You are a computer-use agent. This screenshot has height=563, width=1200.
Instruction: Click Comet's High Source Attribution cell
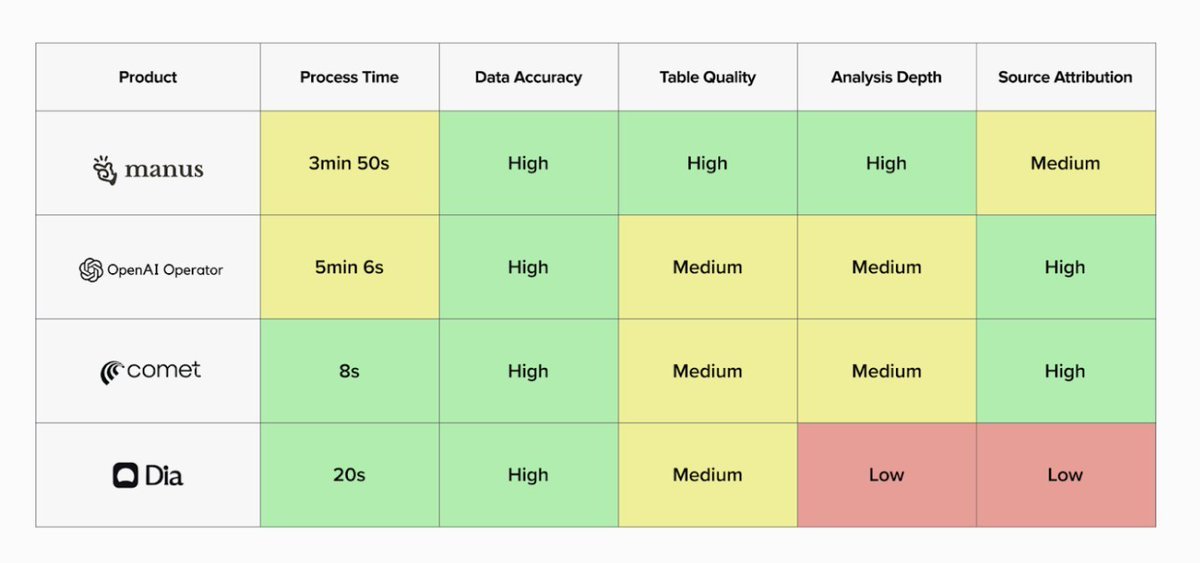tap(1065, 371)
